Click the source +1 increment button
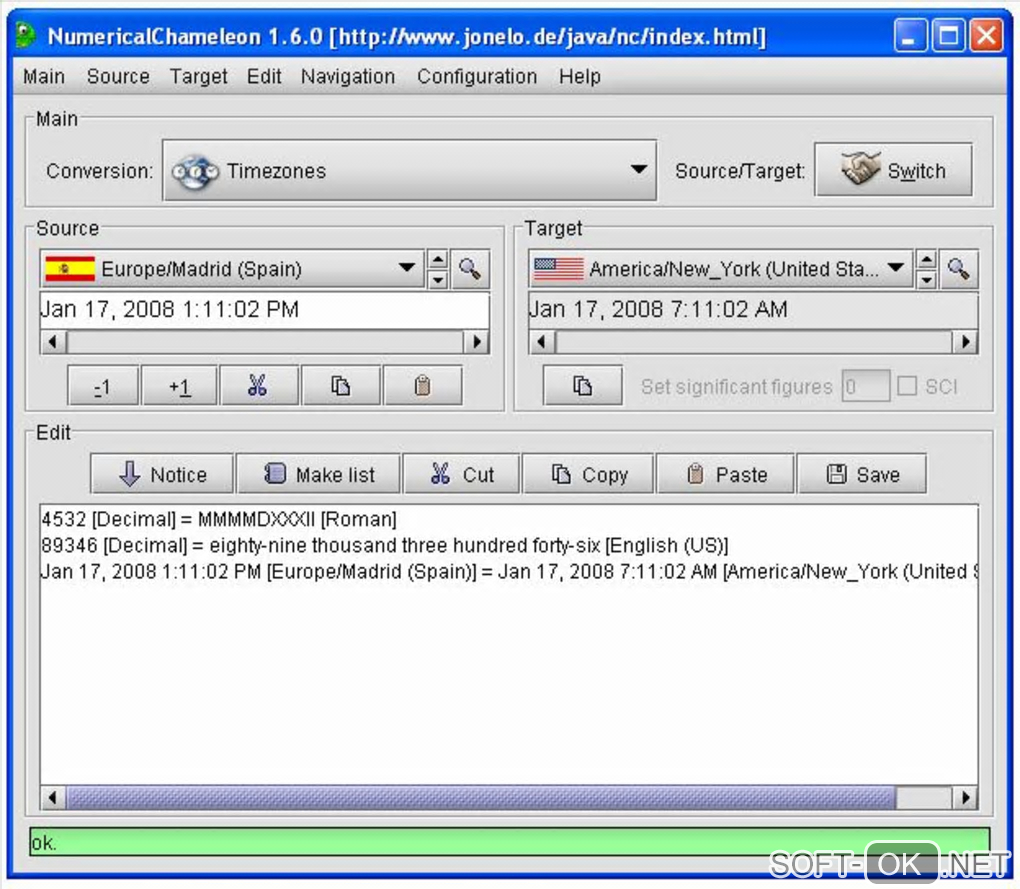The image size is (1020, 889). 180,386
